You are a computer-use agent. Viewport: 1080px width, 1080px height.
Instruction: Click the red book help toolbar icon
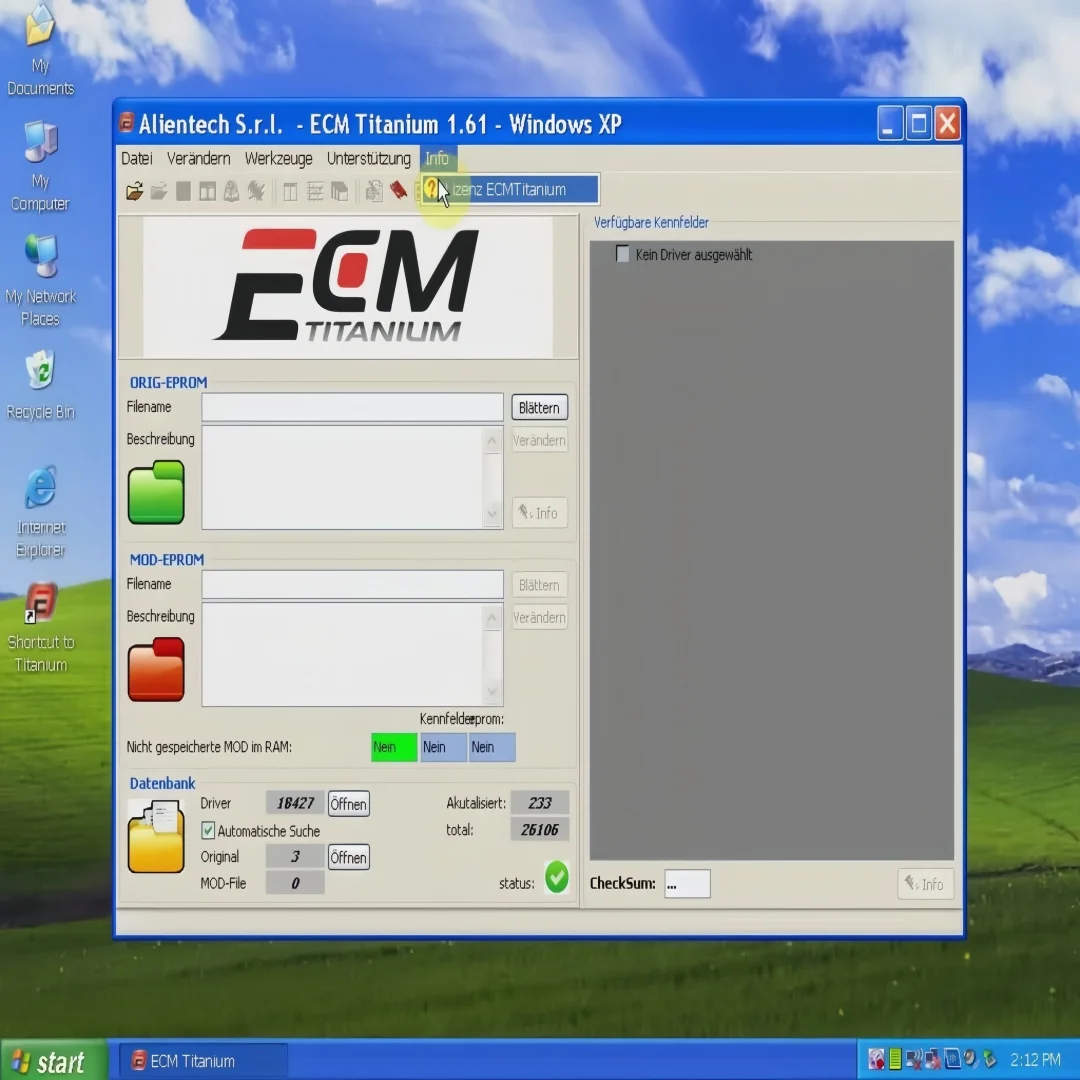tap(399, 190)
